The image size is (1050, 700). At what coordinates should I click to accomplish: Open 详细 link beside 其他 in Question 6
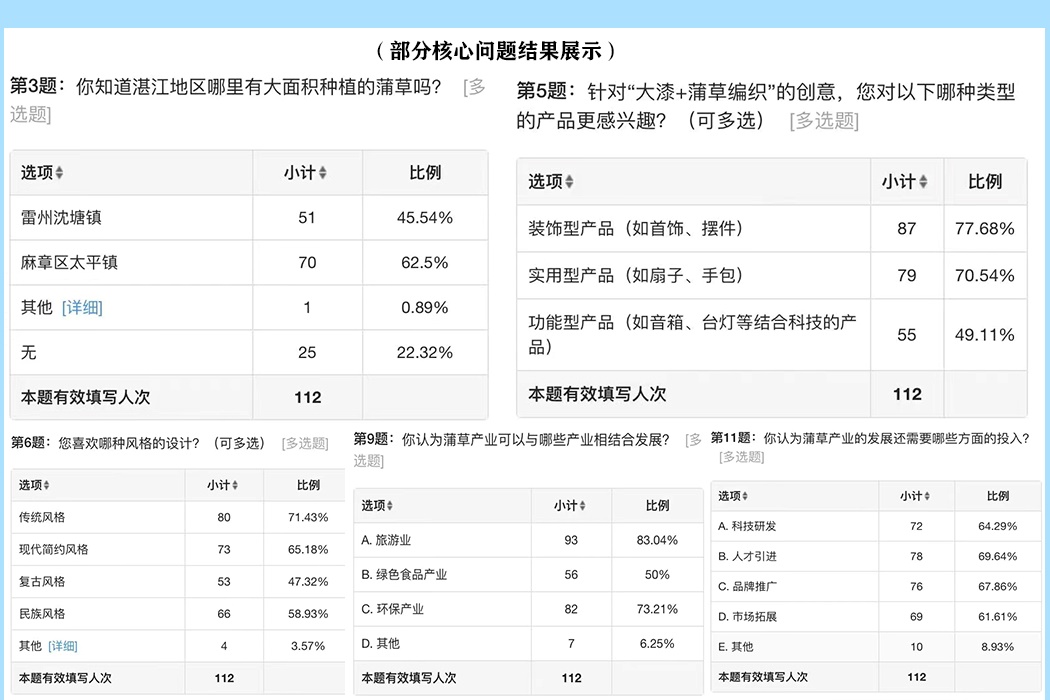[x=63, y=646]
